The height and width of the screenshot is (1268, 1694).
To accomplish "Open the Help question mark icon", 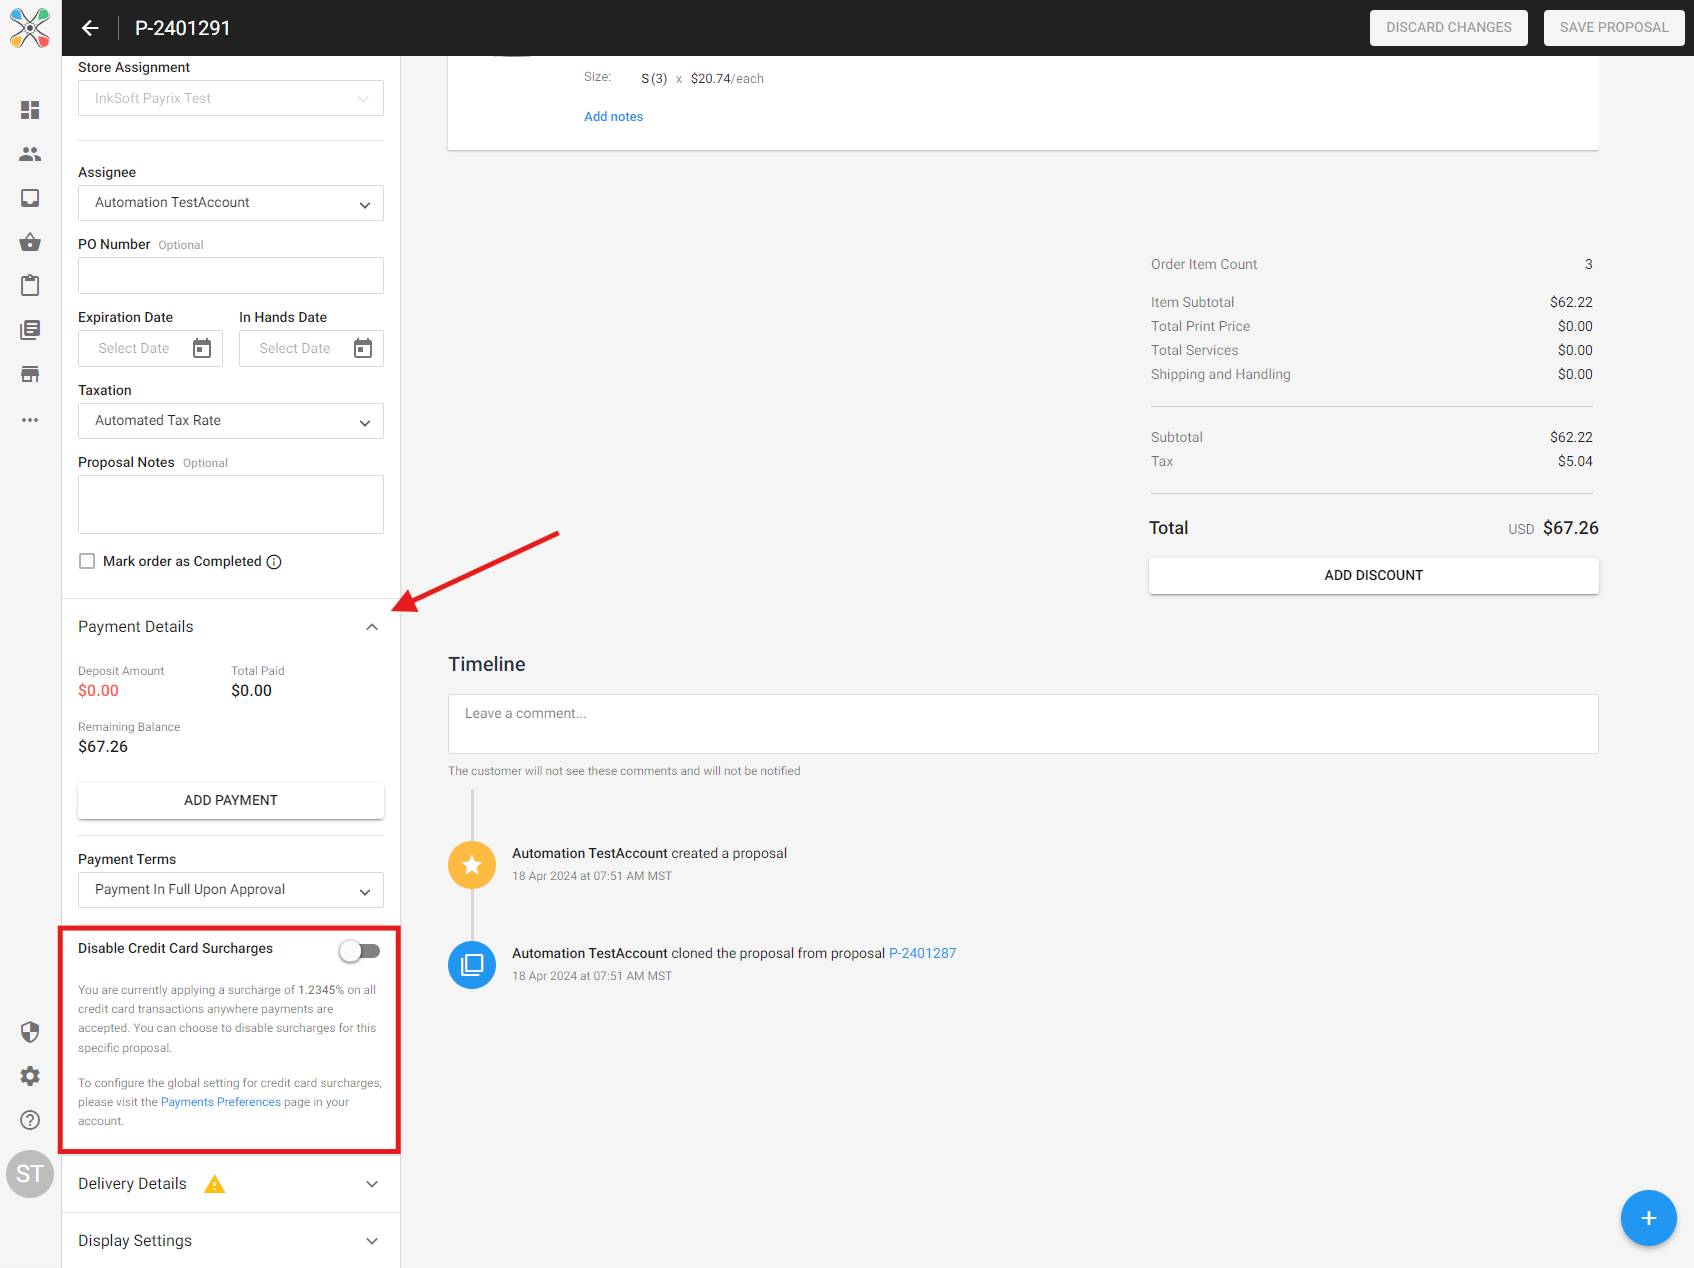I will (x=30, y=1120).
